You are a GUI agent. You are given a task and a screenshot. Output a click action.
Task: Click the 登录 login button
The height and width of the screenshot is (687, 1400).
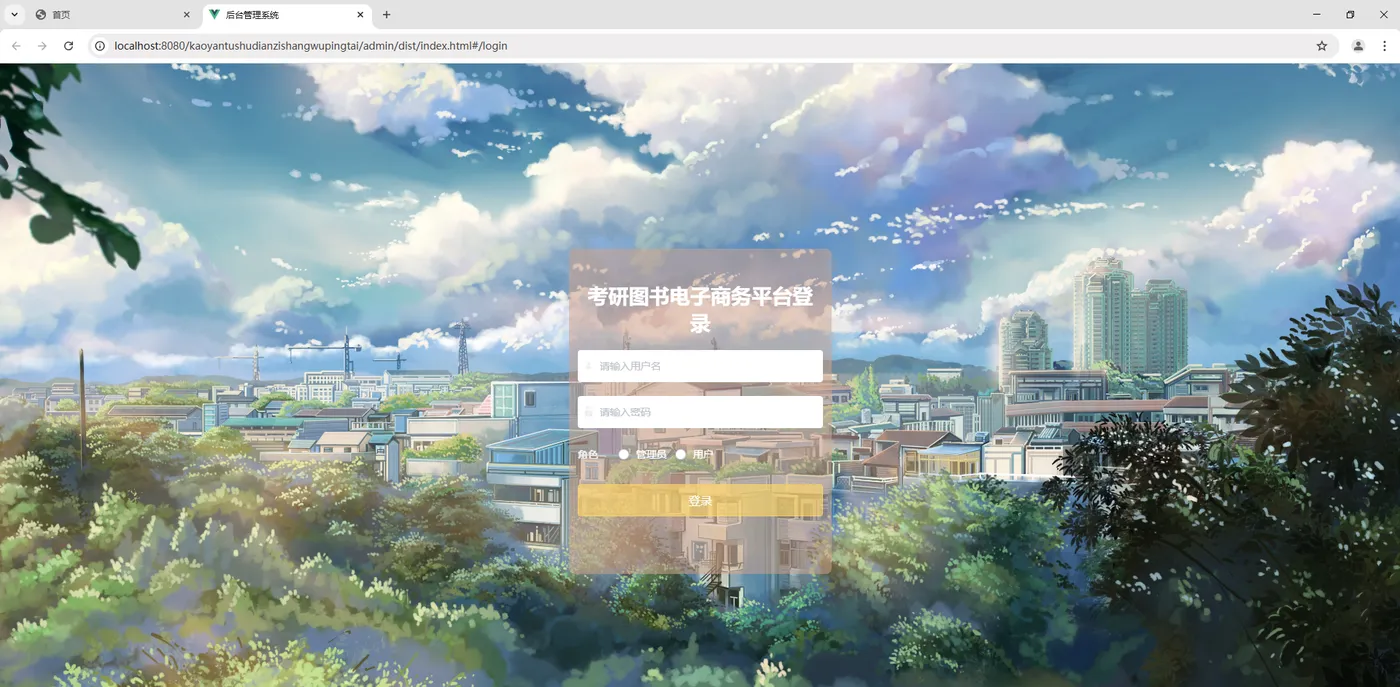tap(700, 501)
